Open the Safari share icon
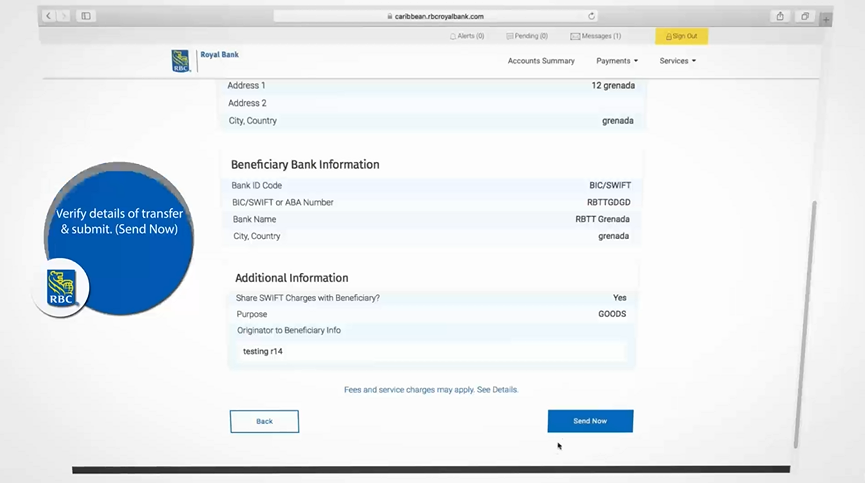Image resolution: width=865 pixels, height=483 pixels. (x=780, y=16)
